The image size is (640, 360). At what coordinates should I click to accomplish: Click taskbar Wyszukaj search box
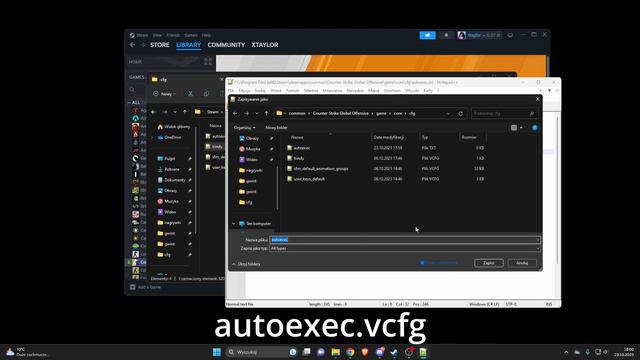[261, 352]
